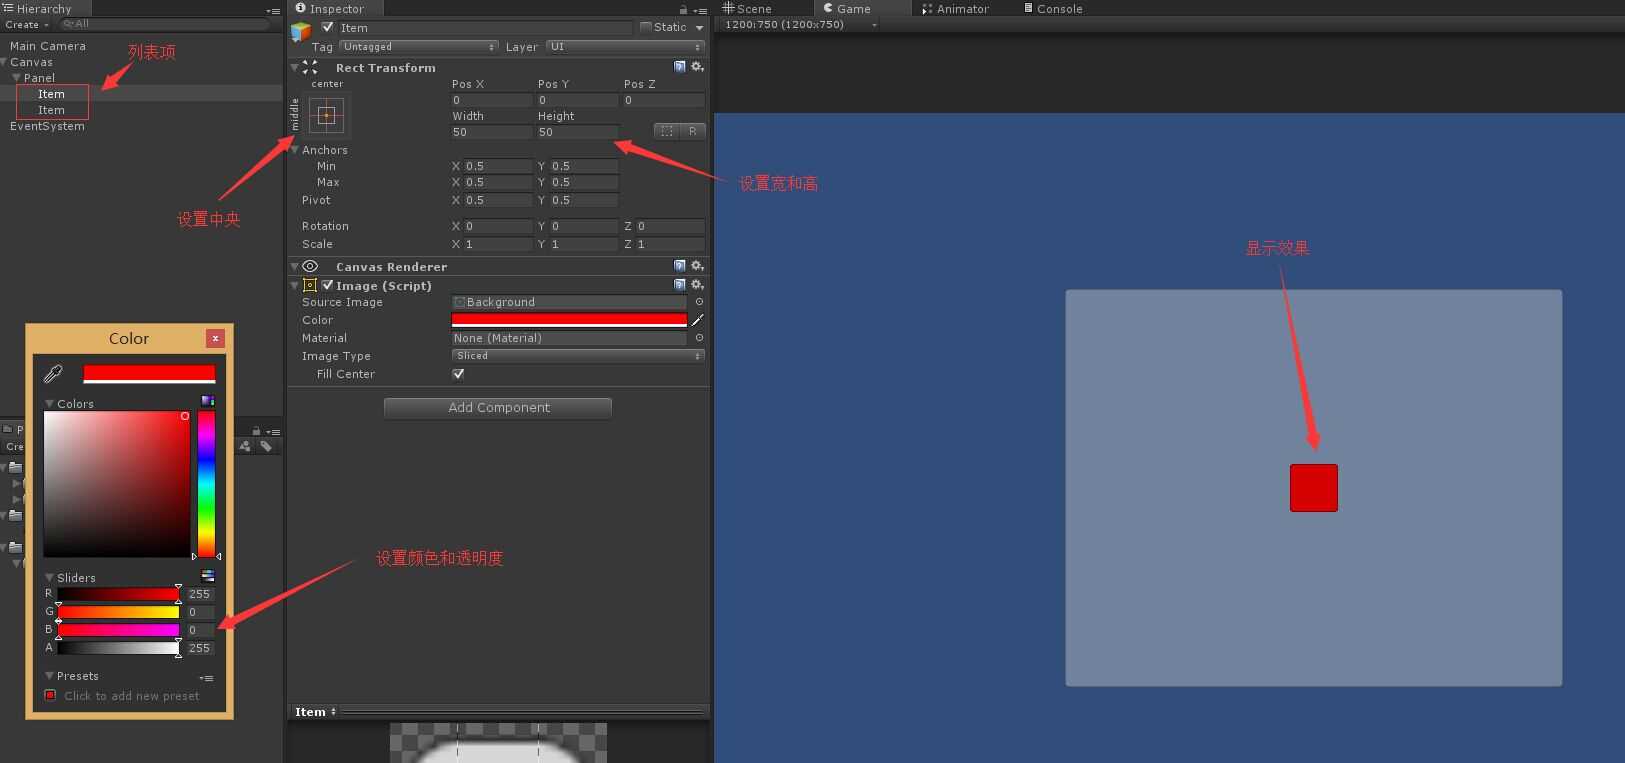Click the Canvas Renderer eye icon
1625x763 pixels.
310,266
